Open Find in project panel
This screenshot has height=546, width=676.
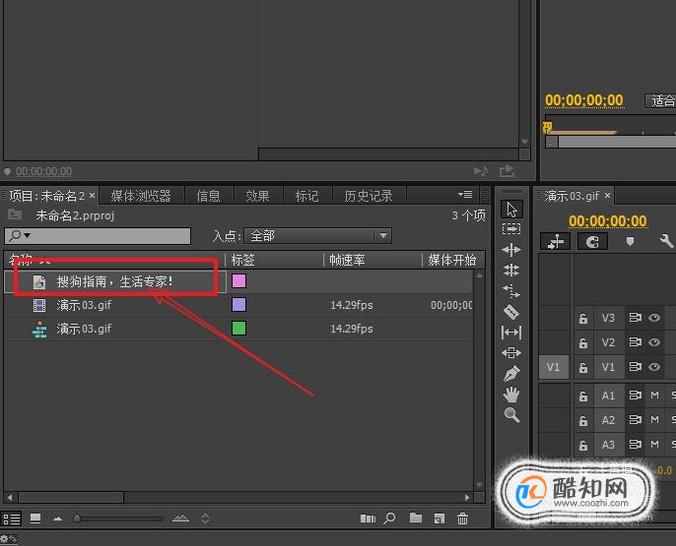pyautogui.click(x=390, y=518)
